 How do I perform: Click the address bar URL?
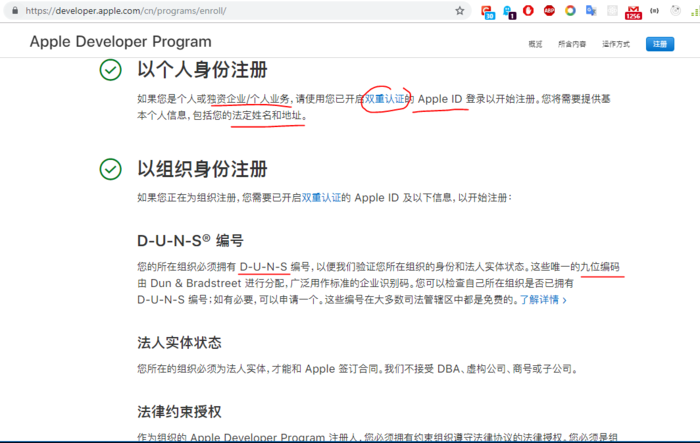pos(125,11)
